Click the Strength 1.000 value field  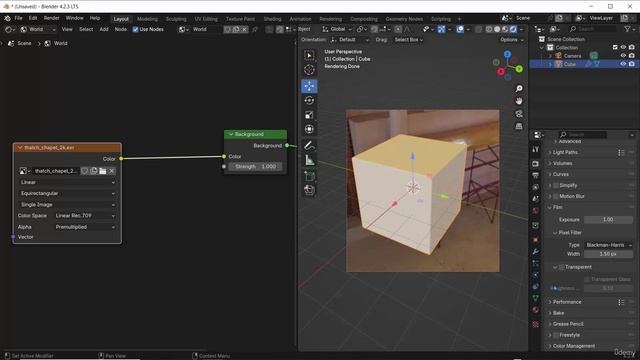[x=255, y=167]
